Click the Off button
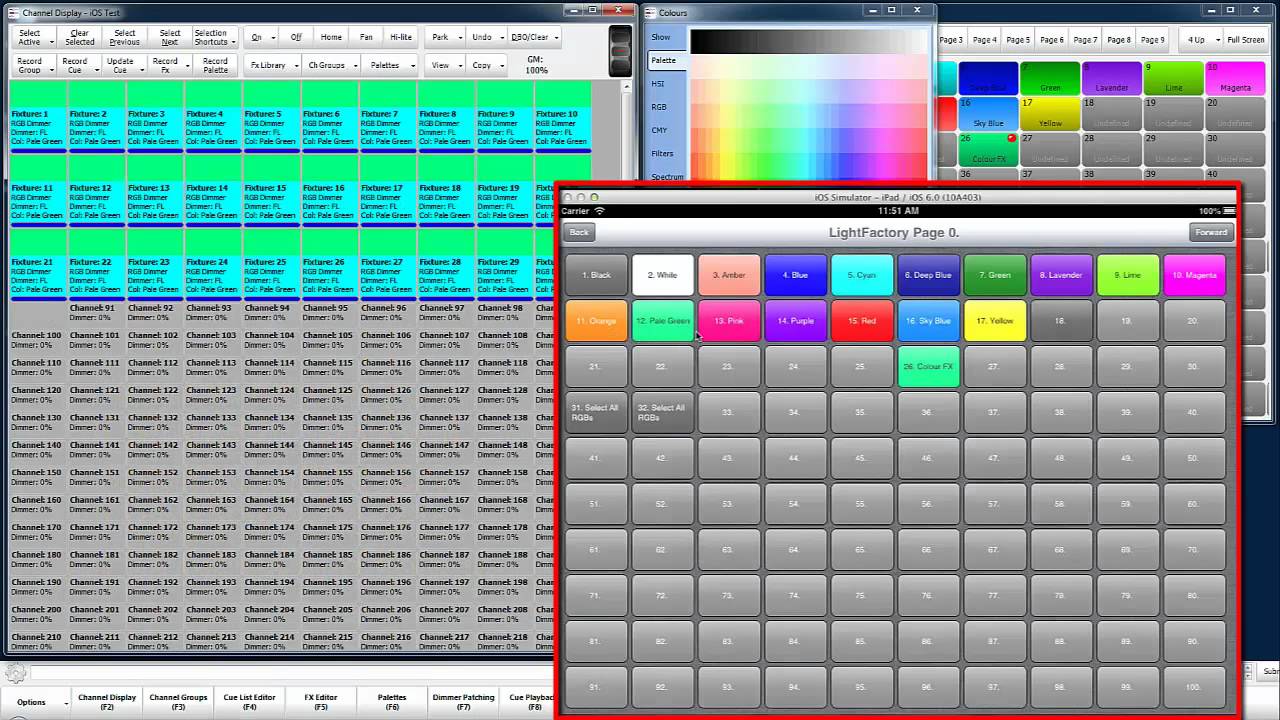Image resolution: width=1280 pixels, height=720 pixels. point(296,37)
